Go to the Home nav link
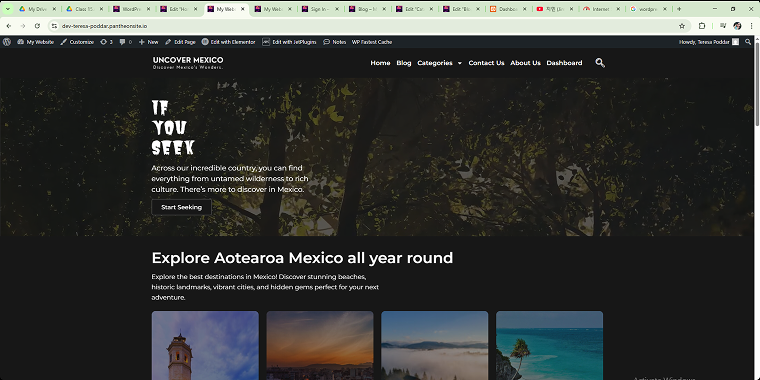Viewport: 760px width, 380px height. 380,63
